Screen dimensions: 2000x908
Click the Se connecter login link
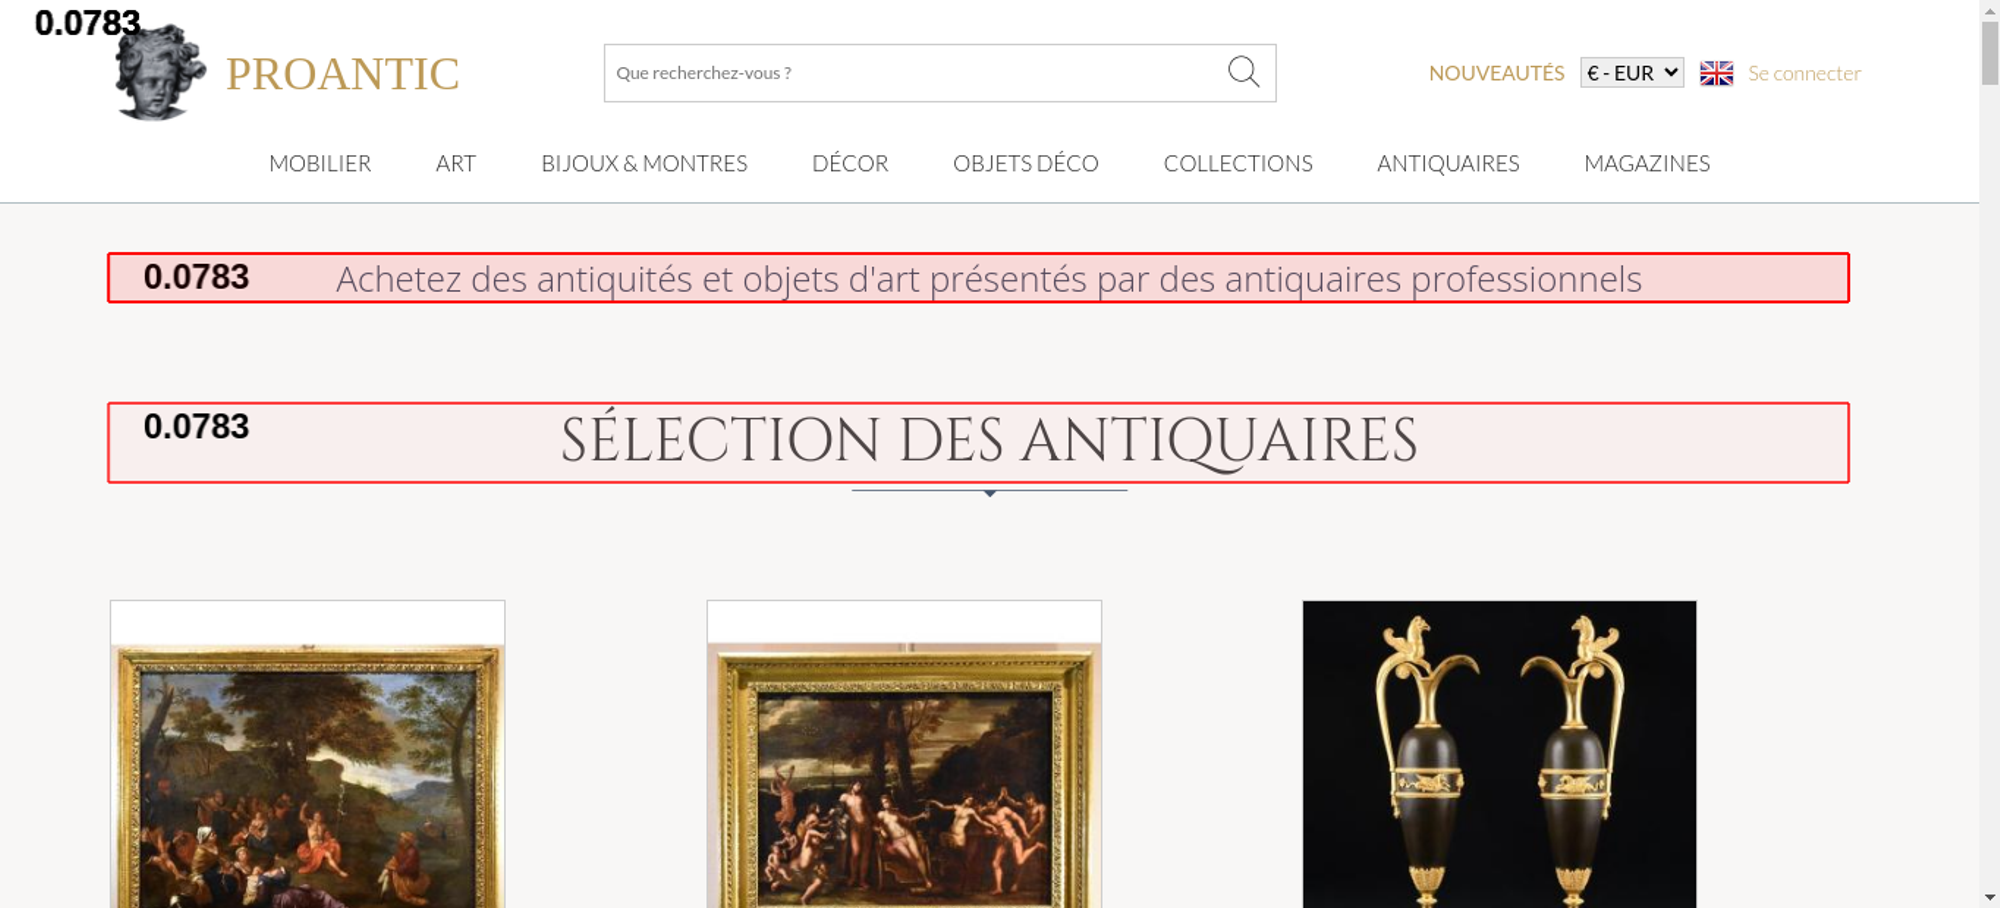pos(1804,73)
